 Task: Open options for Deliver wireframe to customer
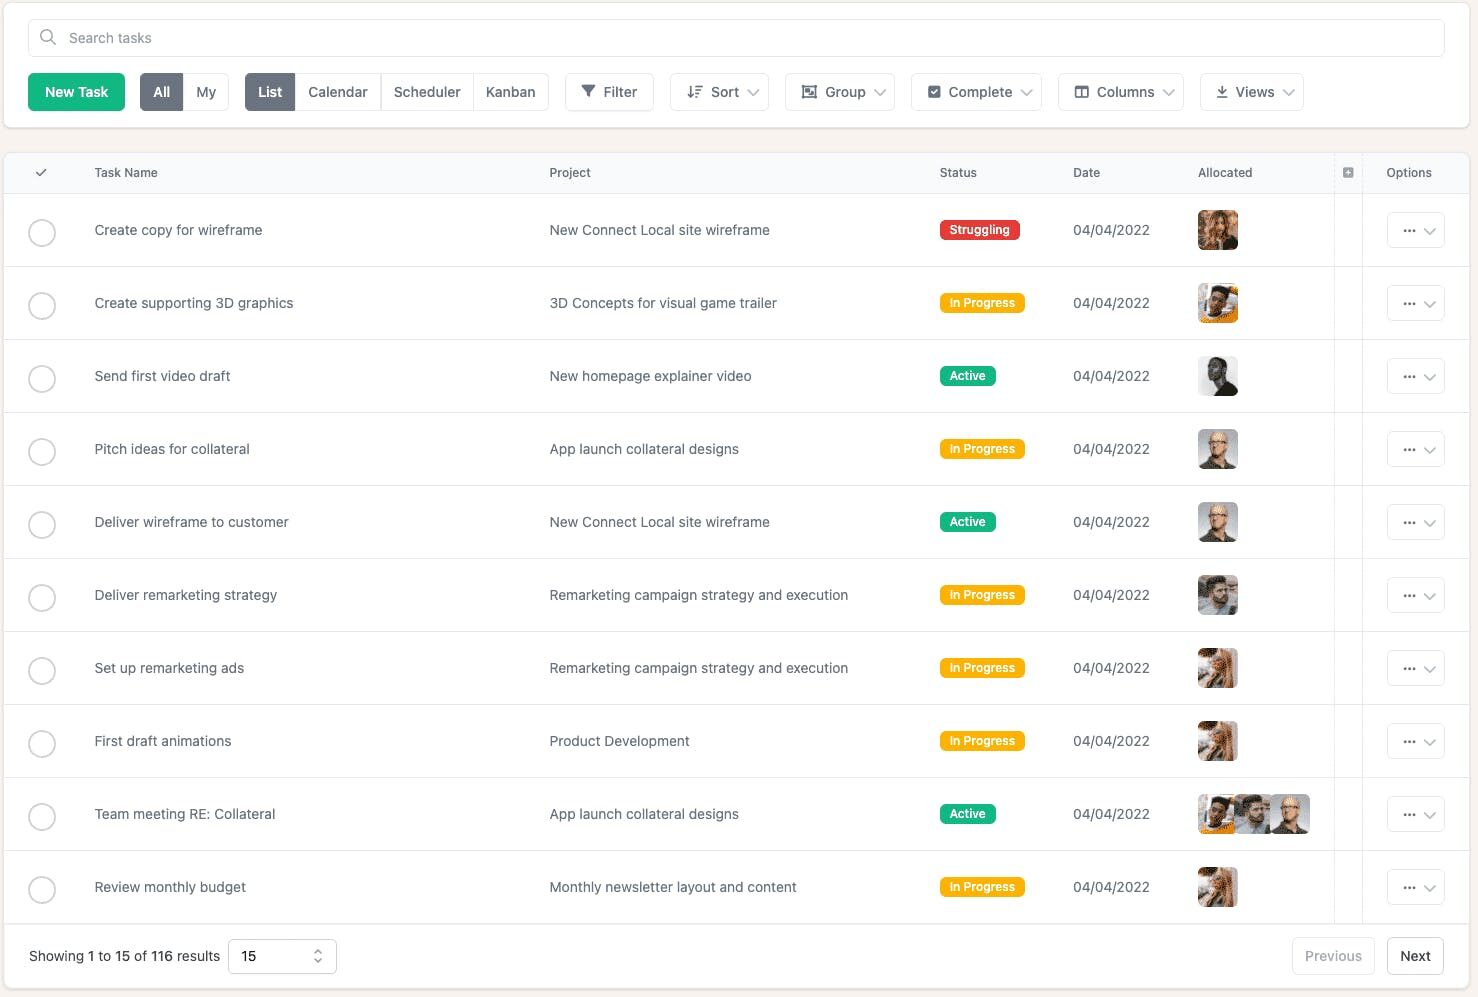click(1416, 523)
